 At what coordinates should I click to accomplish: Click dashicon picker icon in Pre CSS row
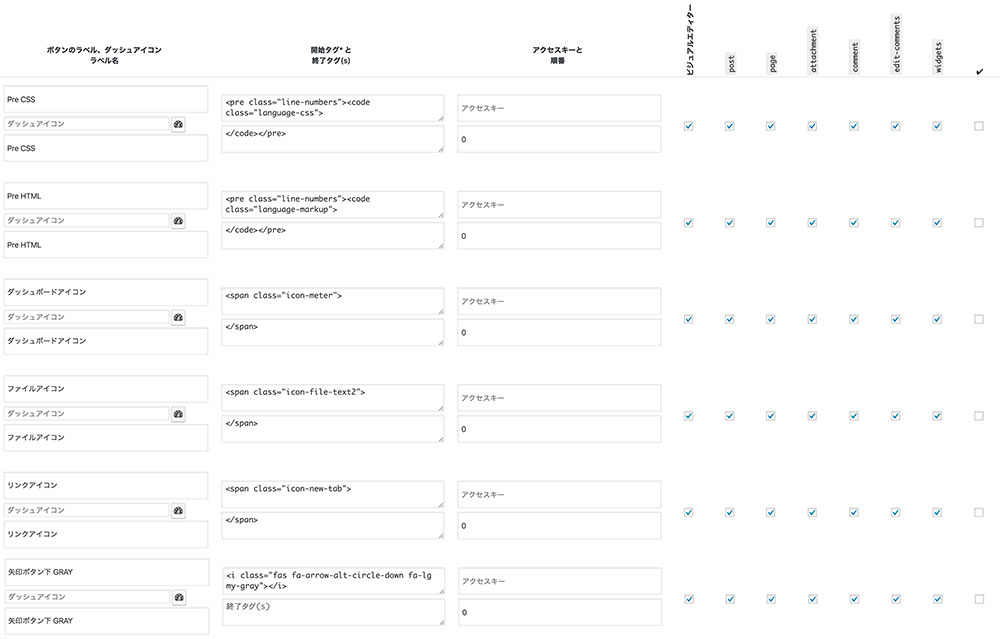178,124
